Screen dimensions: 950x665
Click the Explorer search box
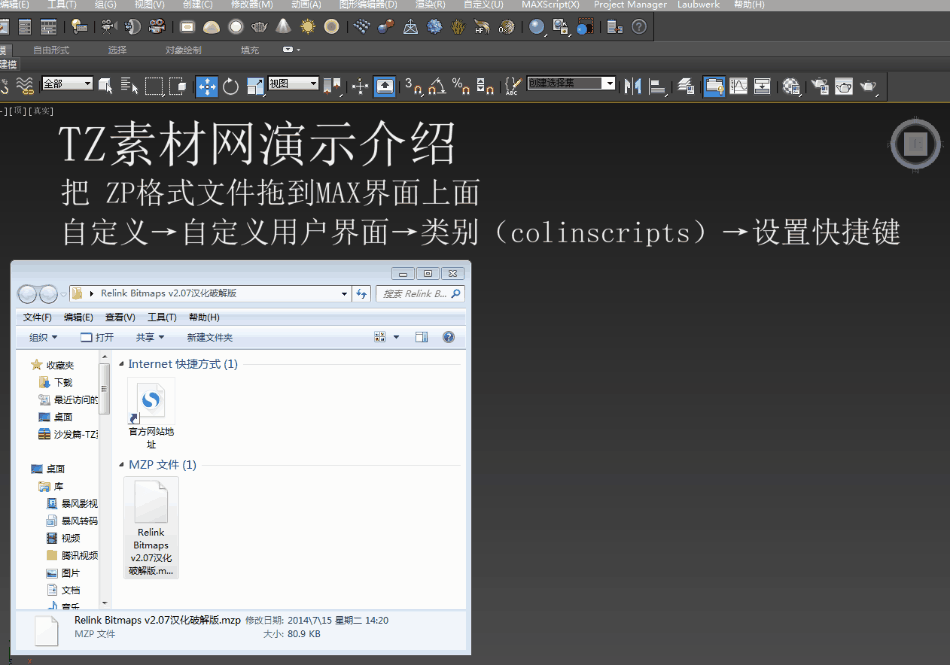(420, 294)
